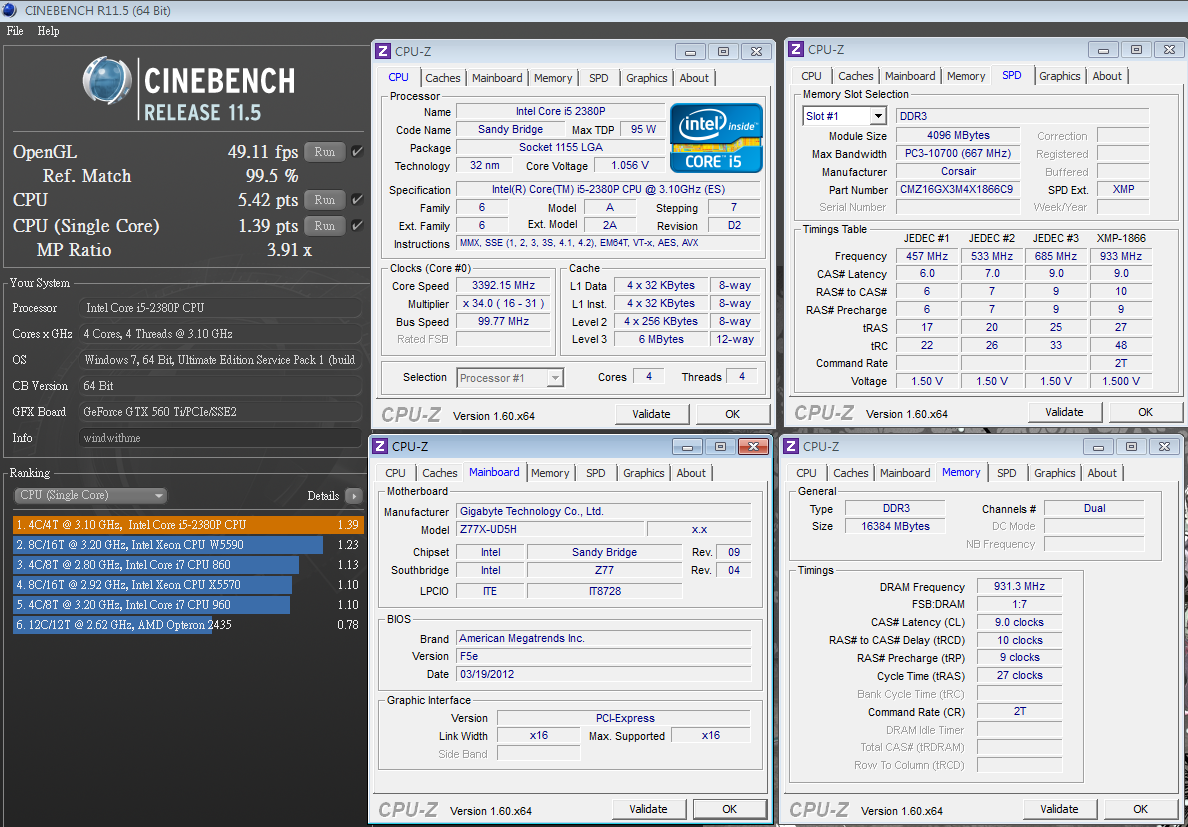Click Z icon of Mainboard CPU-Z window
Screen dimensions: 1188x827
coord(381,446)
